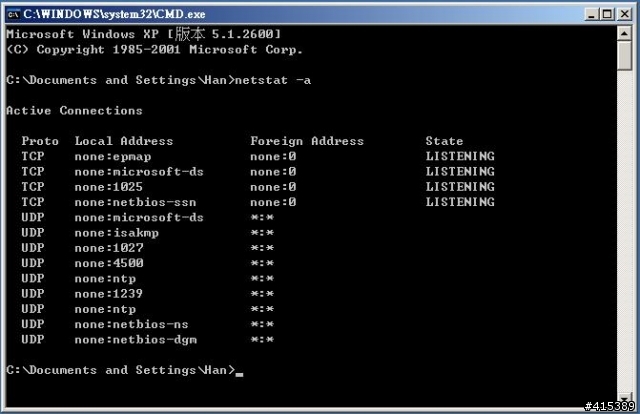Click the 'netstat -a' command text
640x414 pixels.
(x=273, y=80)
